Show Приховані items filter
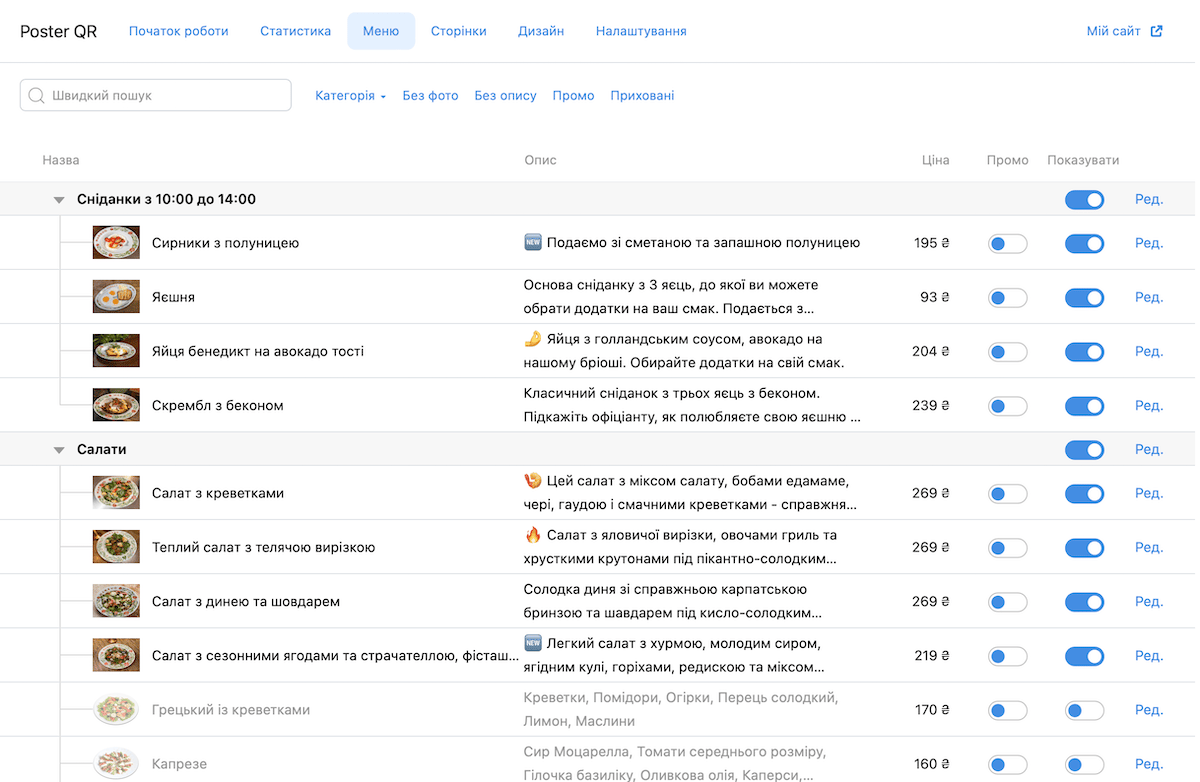Image resolution: width=1200 pixels, height=782 pixels. [642, 96]
